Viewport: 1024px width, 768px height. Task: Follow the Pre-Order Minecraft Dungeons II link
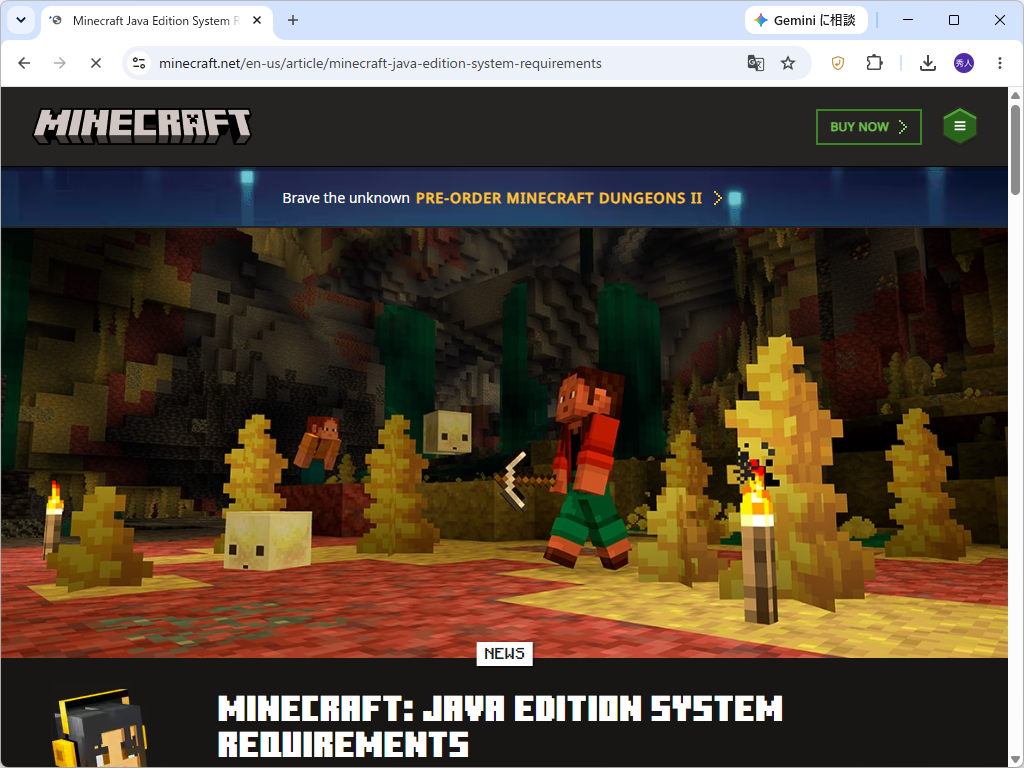pyautogui.click(x=559, y=198)
